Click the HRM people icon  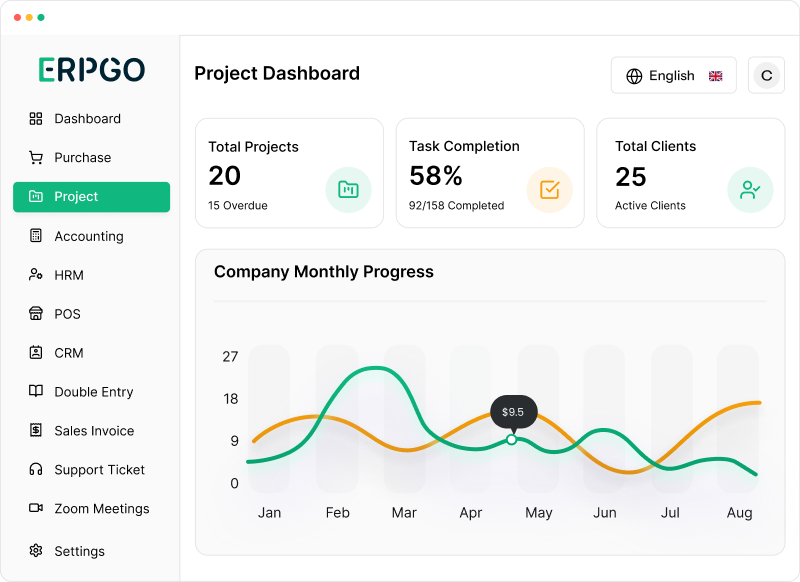[36, 274]
